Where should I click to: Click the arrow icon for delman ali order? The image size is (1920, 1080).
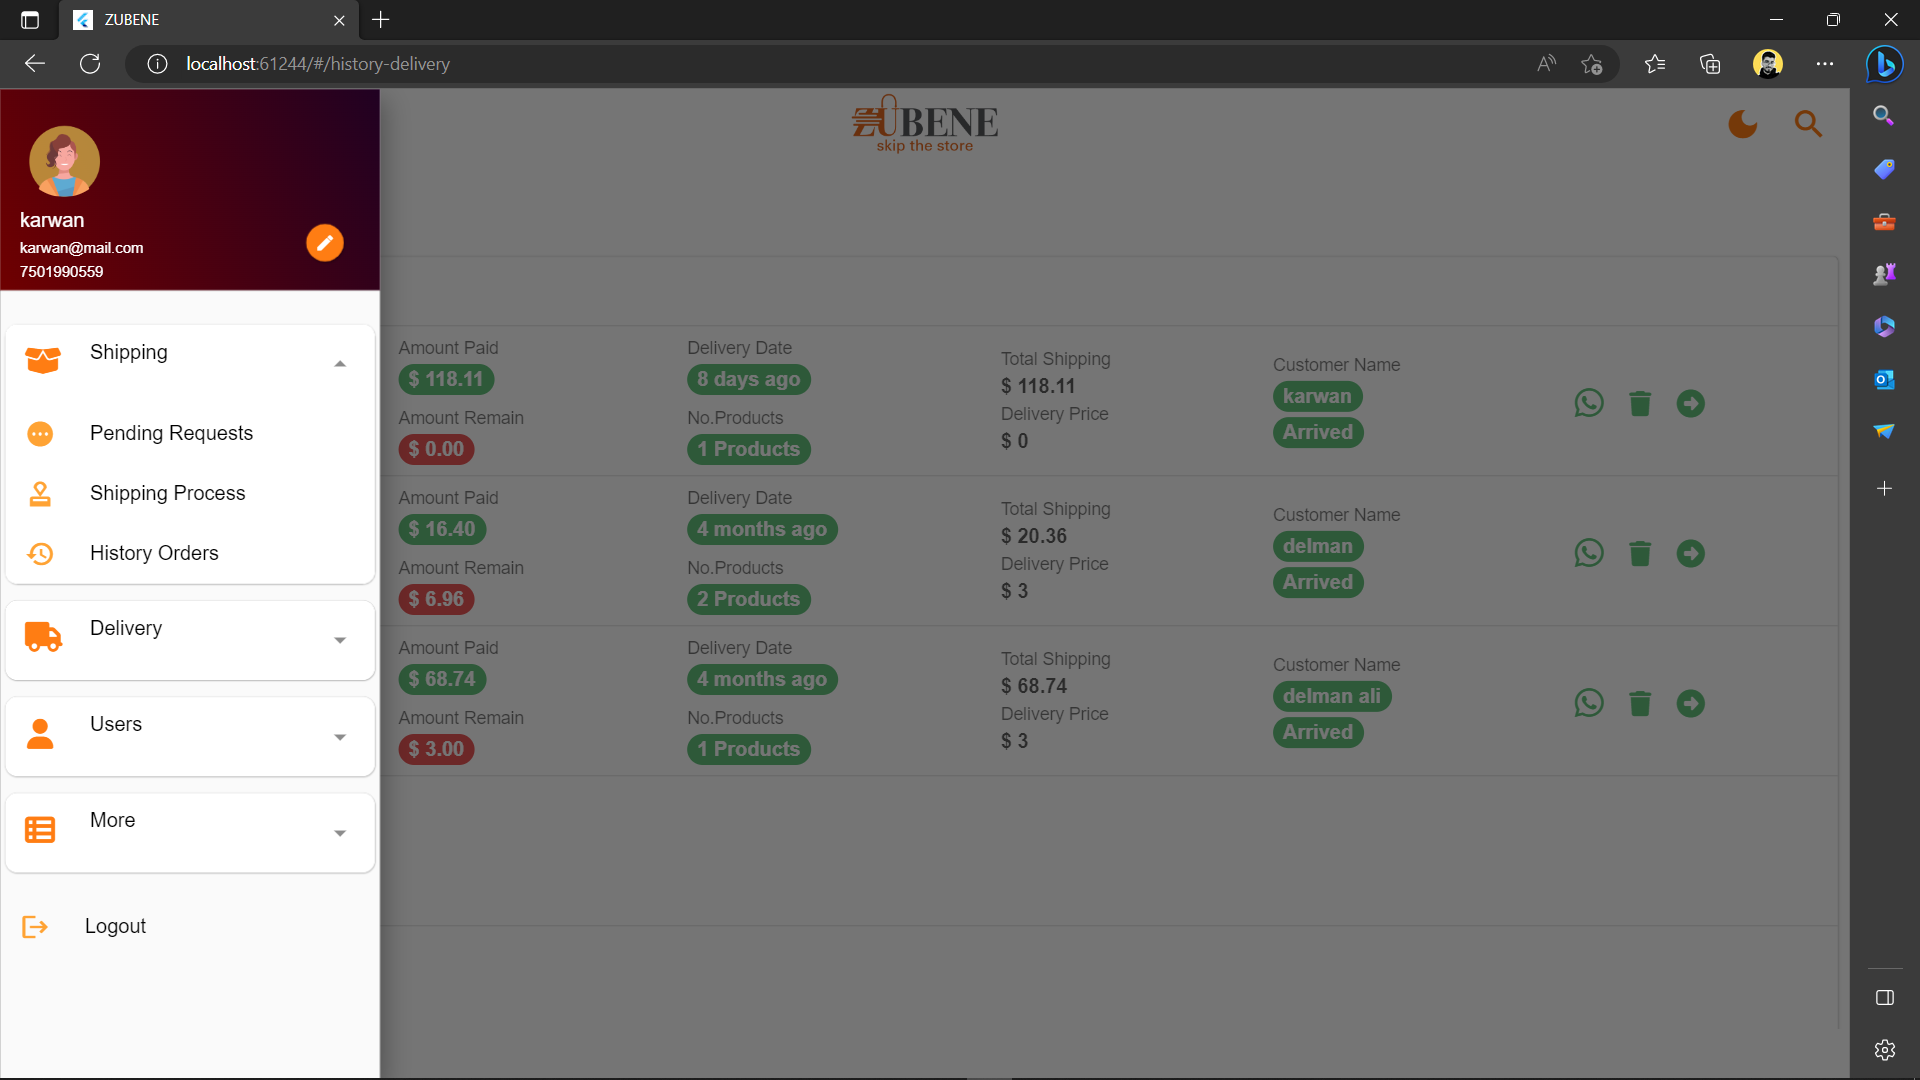coord(1691,704)
